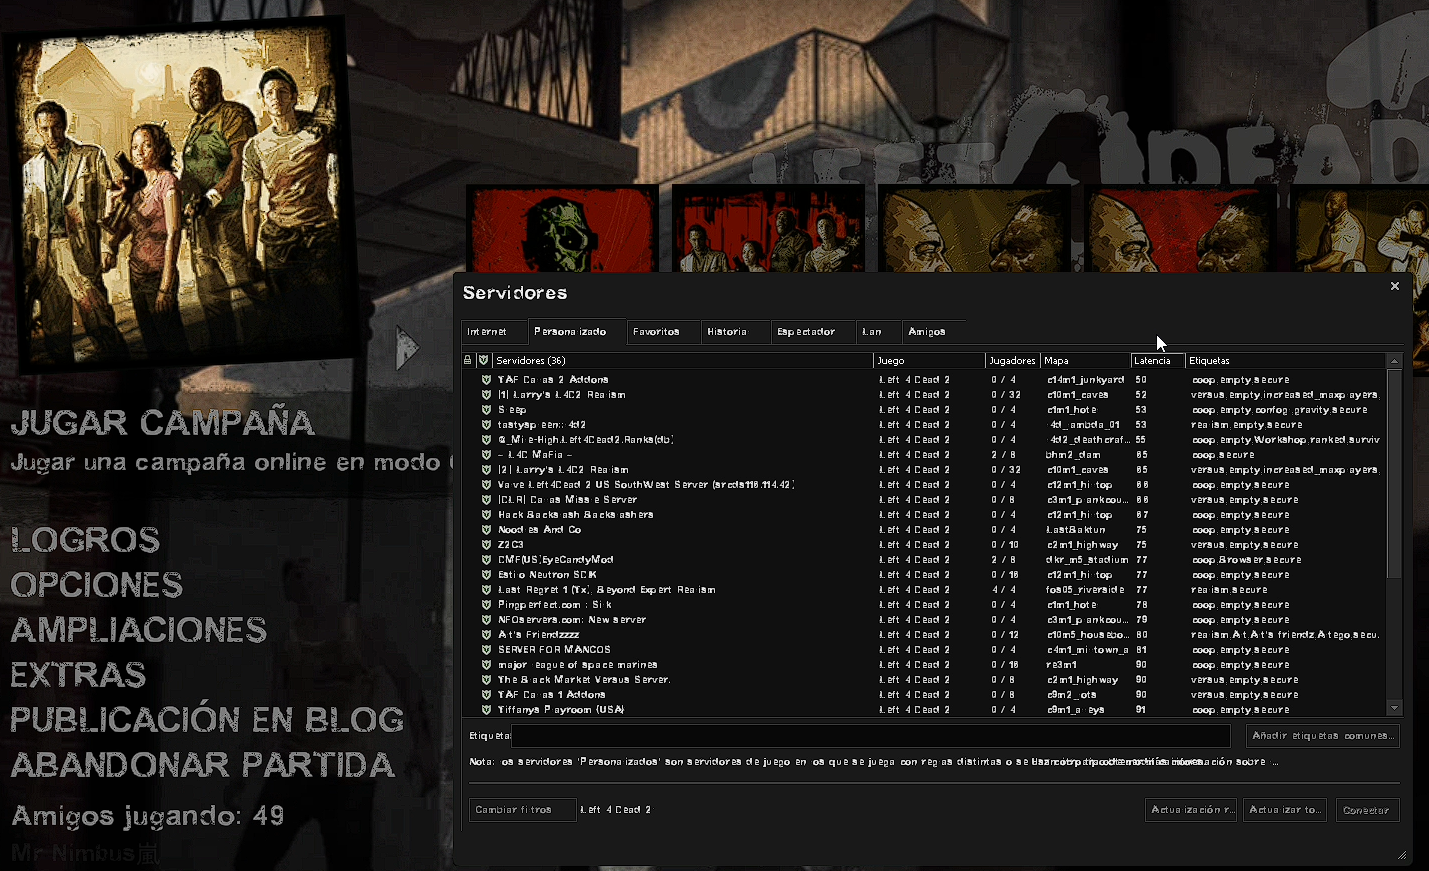Click the shield icon beside Estilo Neutron SDK
Image resolution: width=1429 pixels, height=871 pixels.
486,575
